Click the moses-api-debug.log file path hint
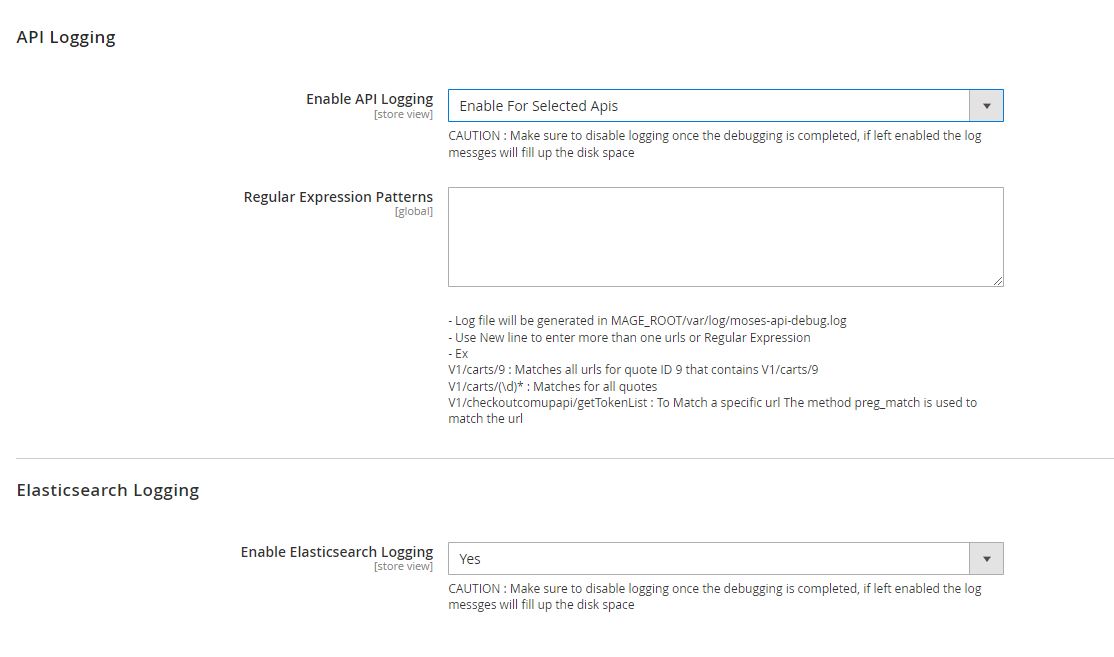This screenshot has width=1114, height=657. [647, 321]
